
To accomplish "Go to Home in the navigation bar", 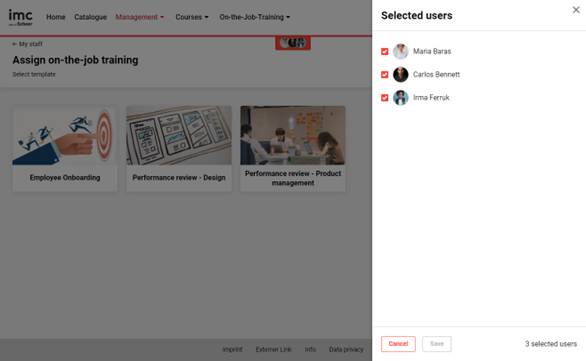I will [56, 17].
